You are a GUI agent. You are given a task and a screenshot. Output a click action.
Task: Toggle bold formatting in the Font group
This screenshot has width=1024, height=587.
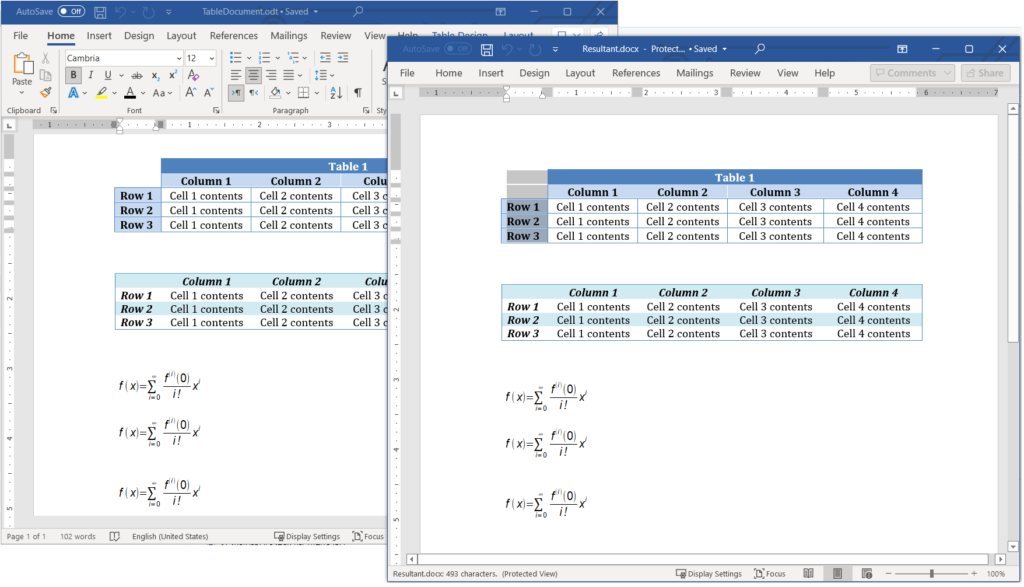73,75
